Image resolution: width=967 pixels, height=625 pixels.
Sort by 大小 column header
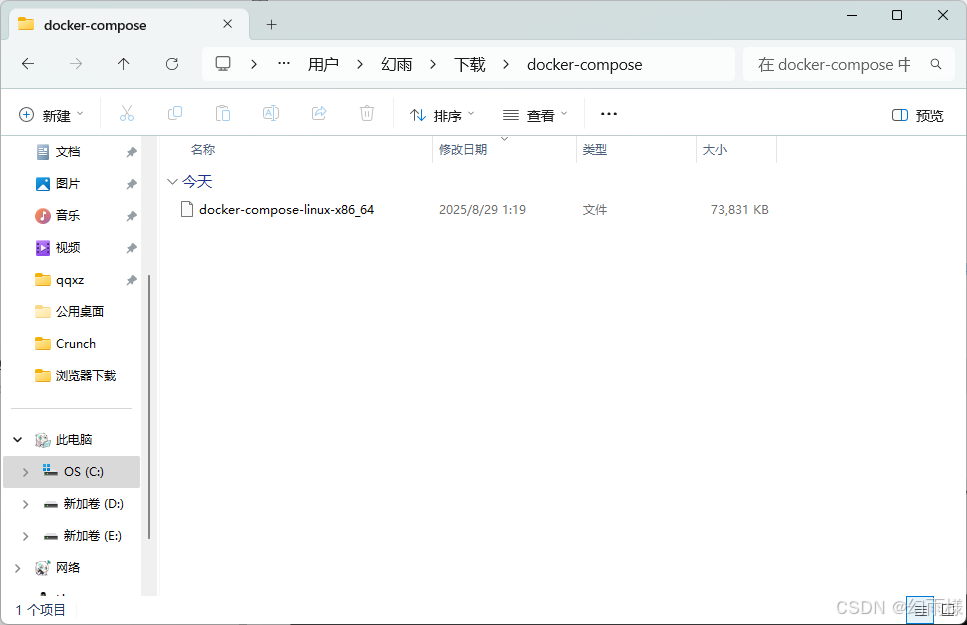715,149
